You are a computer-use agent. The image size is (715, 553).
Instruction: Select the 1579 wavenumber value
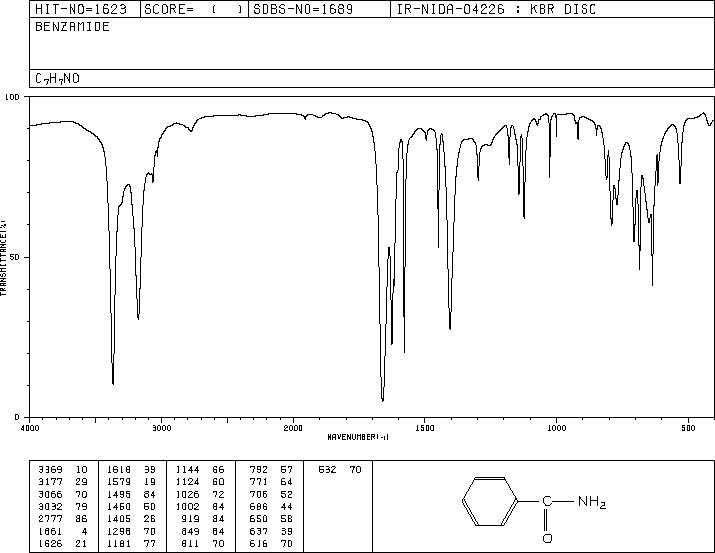tap(119, 482)
